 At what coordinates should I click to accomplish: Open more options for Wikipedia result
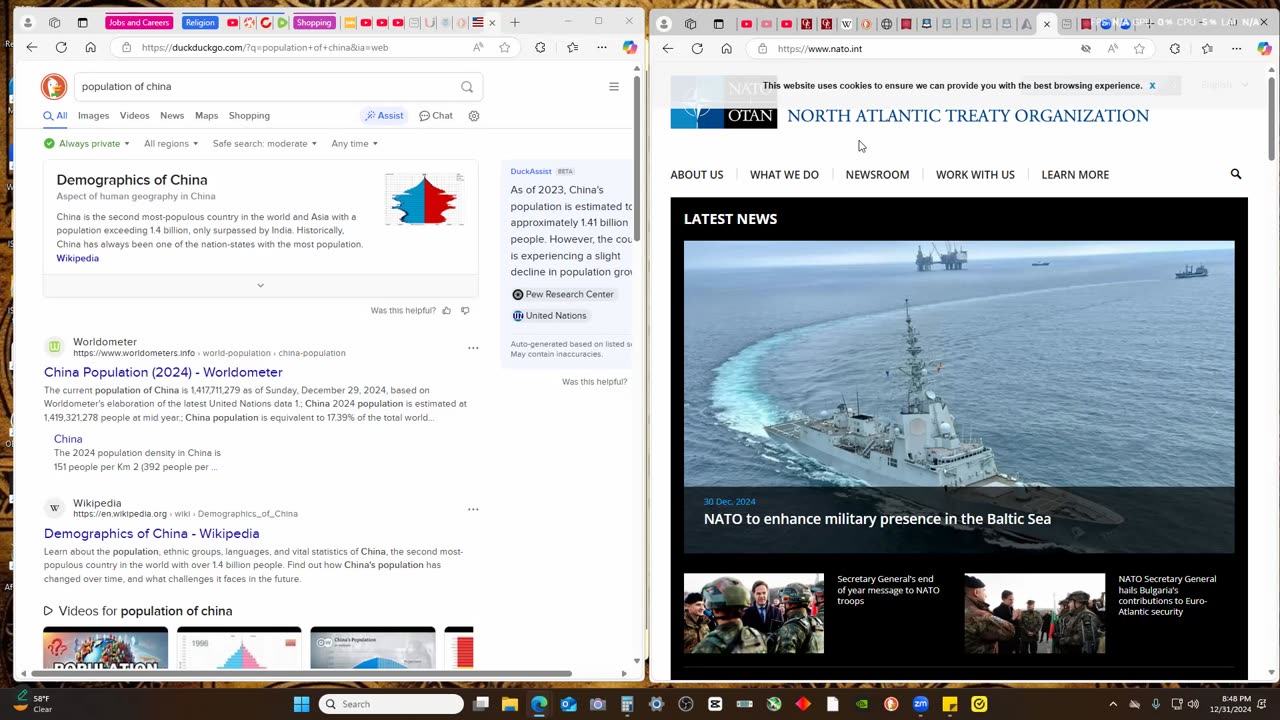473,509
